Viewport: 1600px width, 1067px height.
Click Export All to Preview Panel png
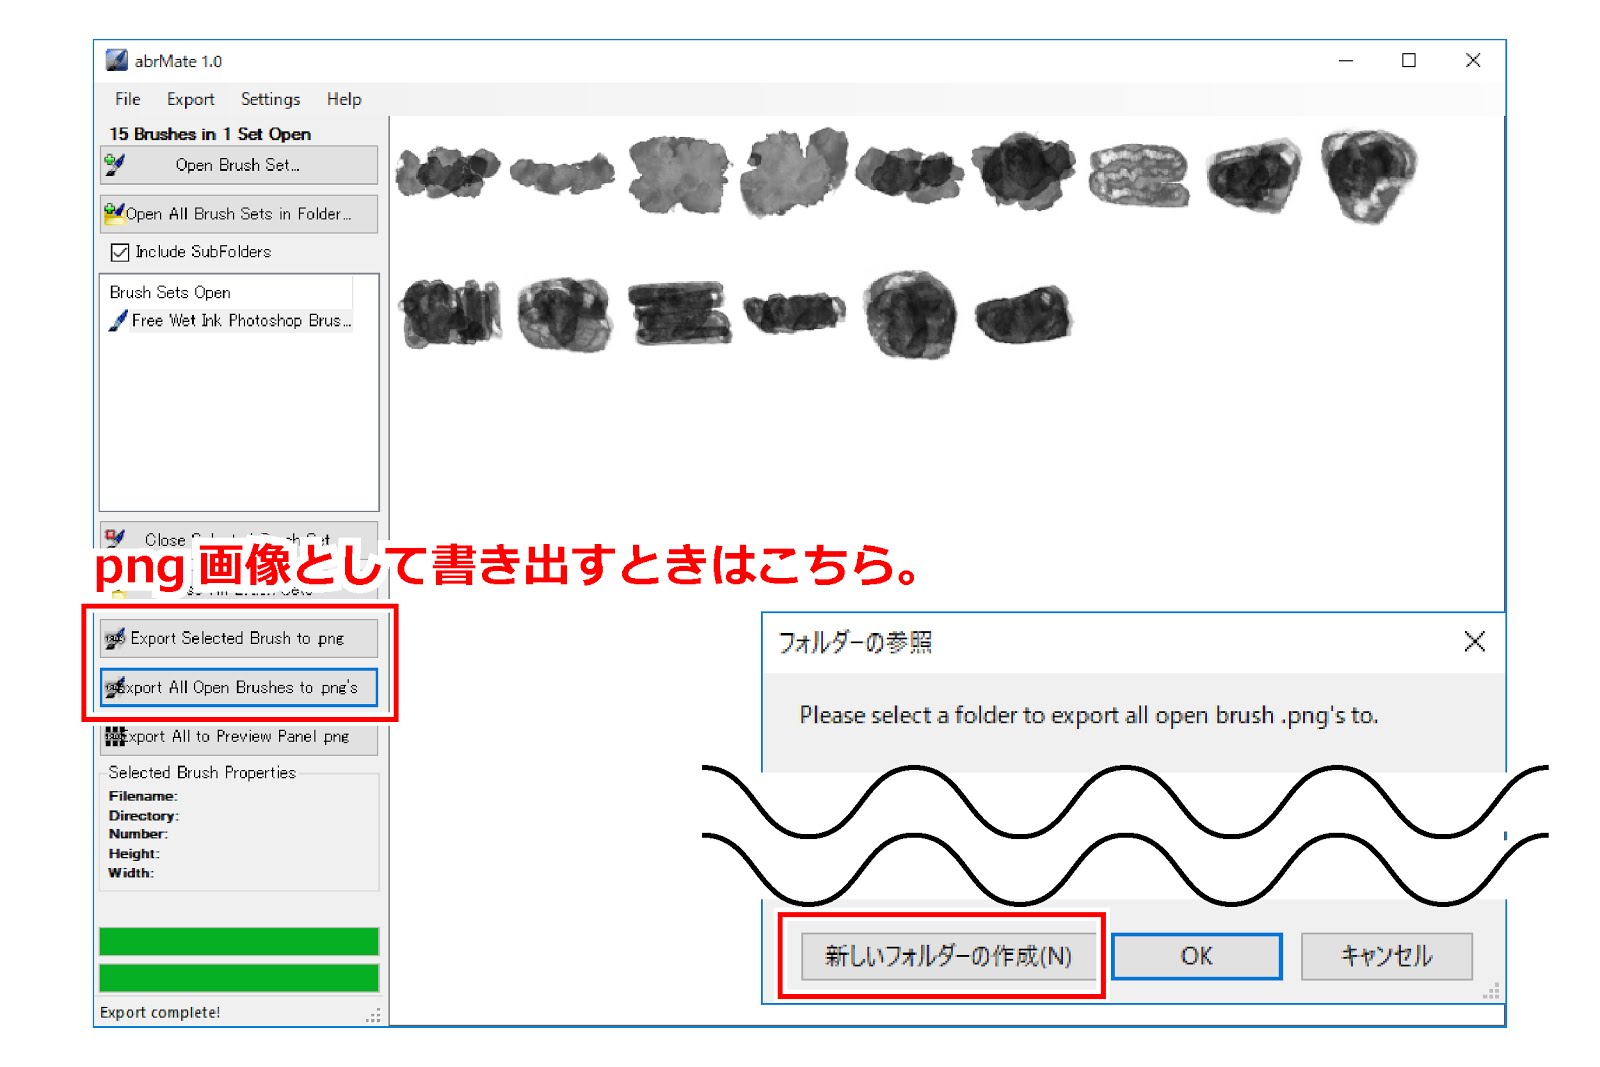pyautogui.click(x=239, y=736)
